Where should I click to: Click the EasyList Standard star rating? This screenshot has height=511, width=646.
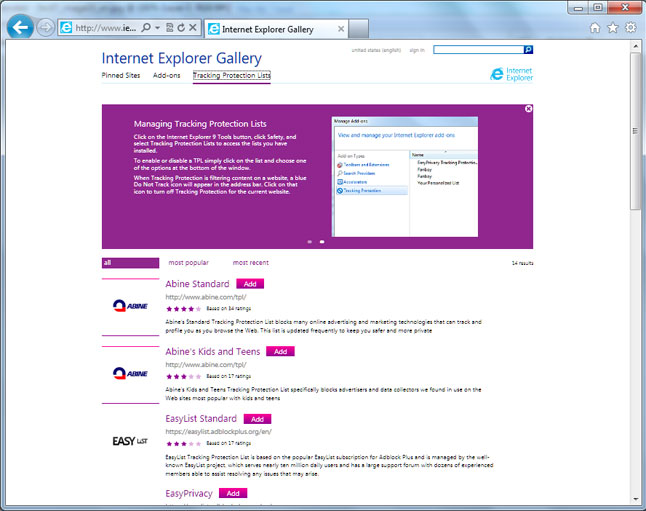183,444
